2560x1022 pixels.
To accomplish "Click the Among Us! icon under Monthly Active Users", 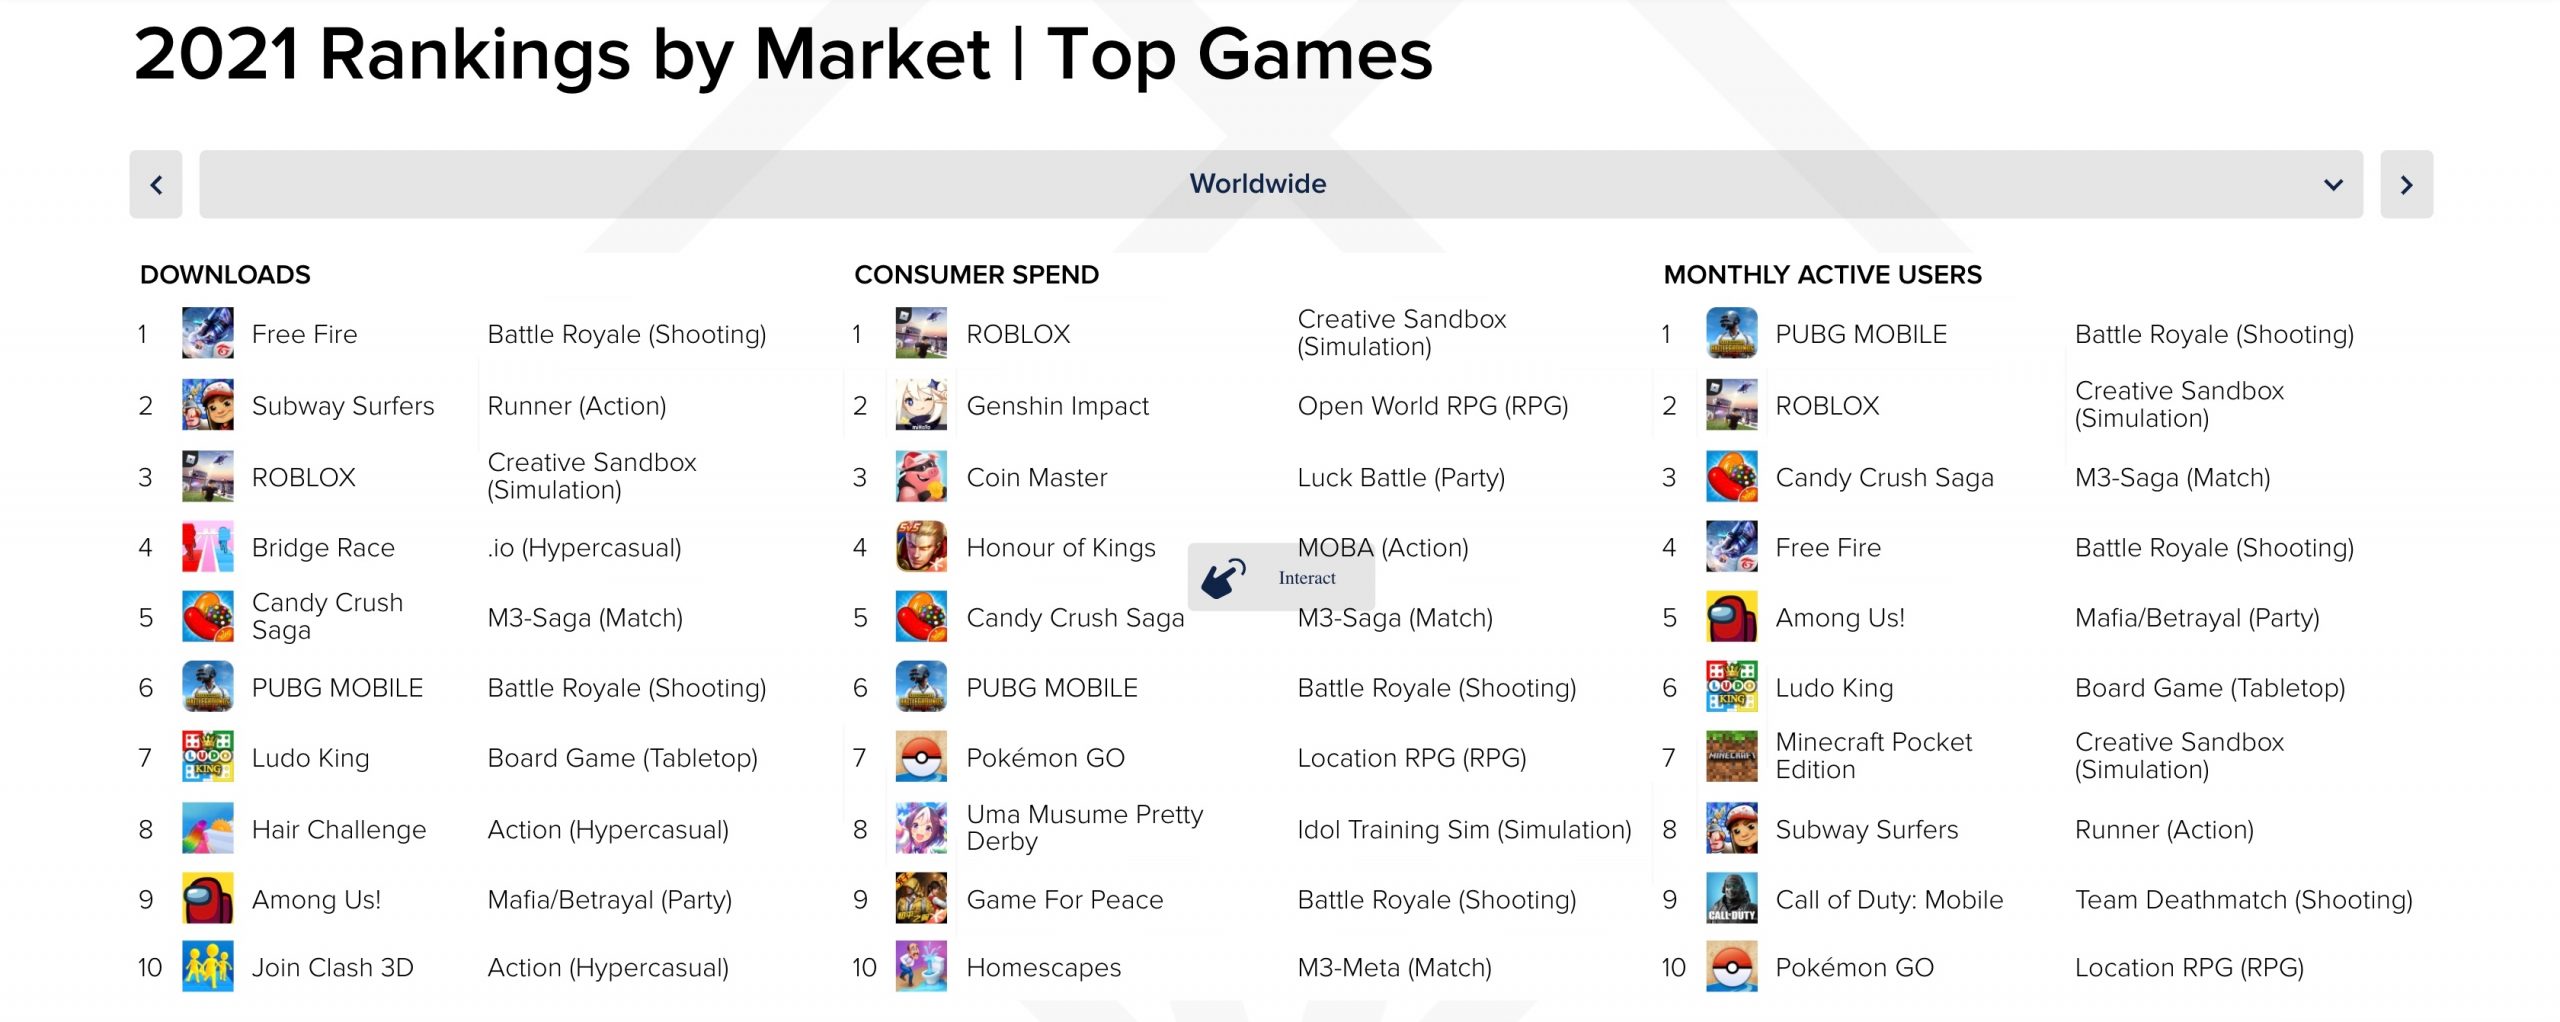I will tap(1731, 617).
